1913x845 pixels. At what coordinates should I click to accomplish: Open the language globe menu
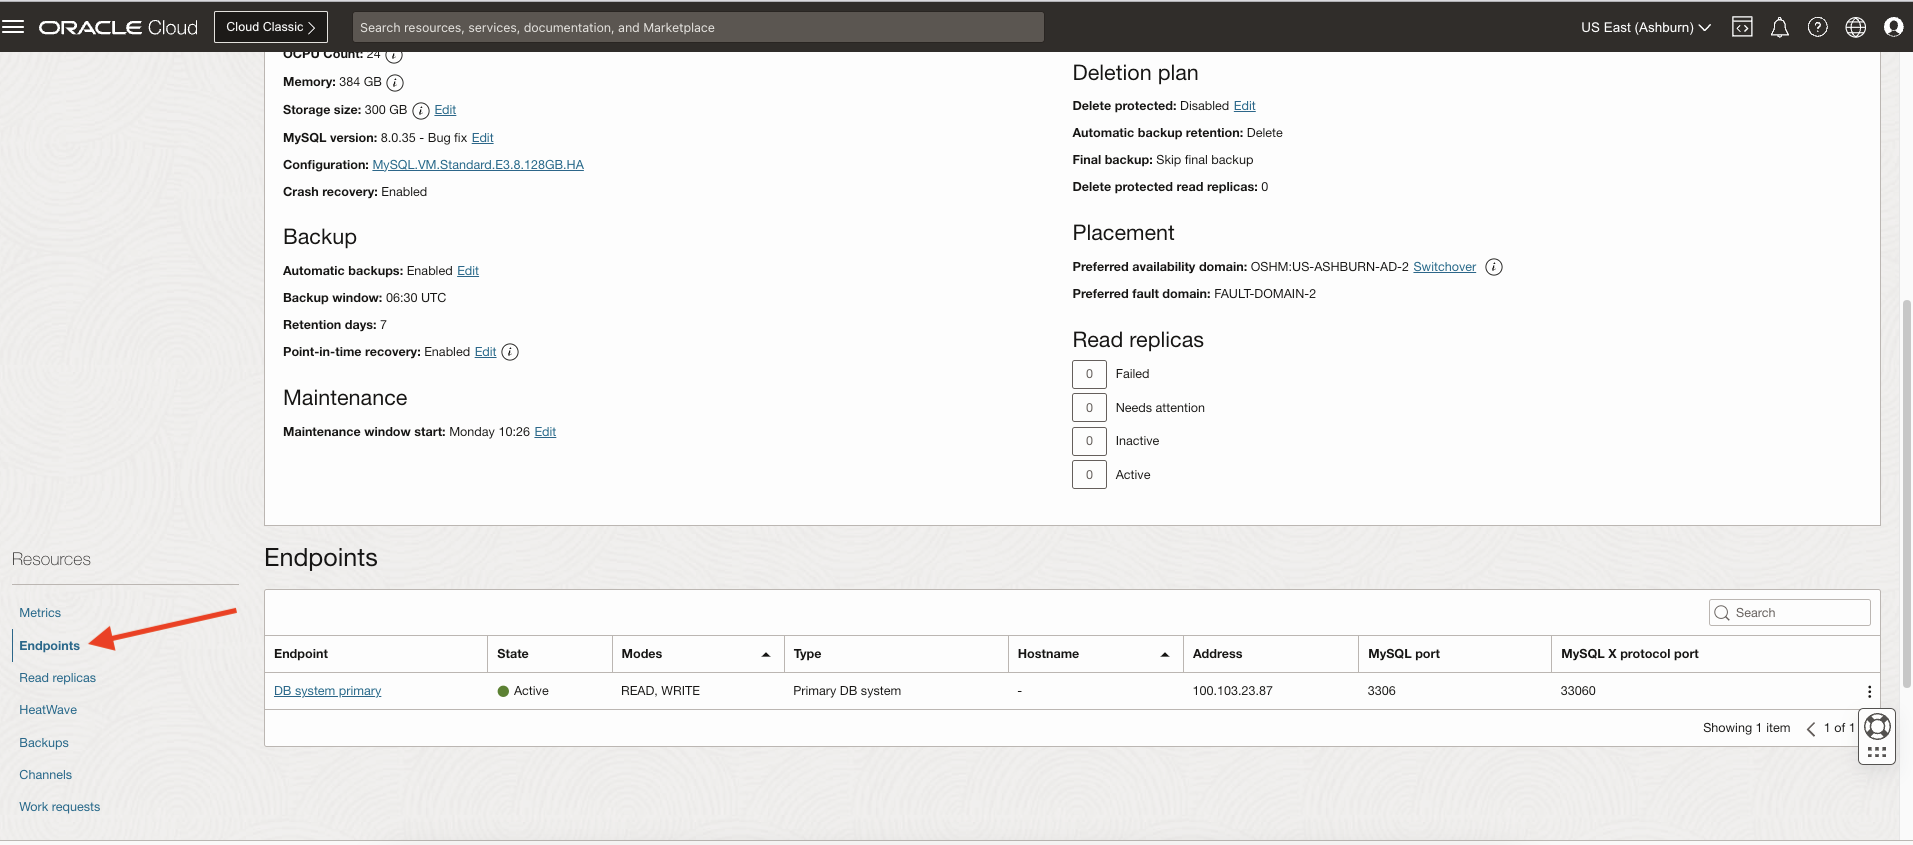click(1856, 27)
